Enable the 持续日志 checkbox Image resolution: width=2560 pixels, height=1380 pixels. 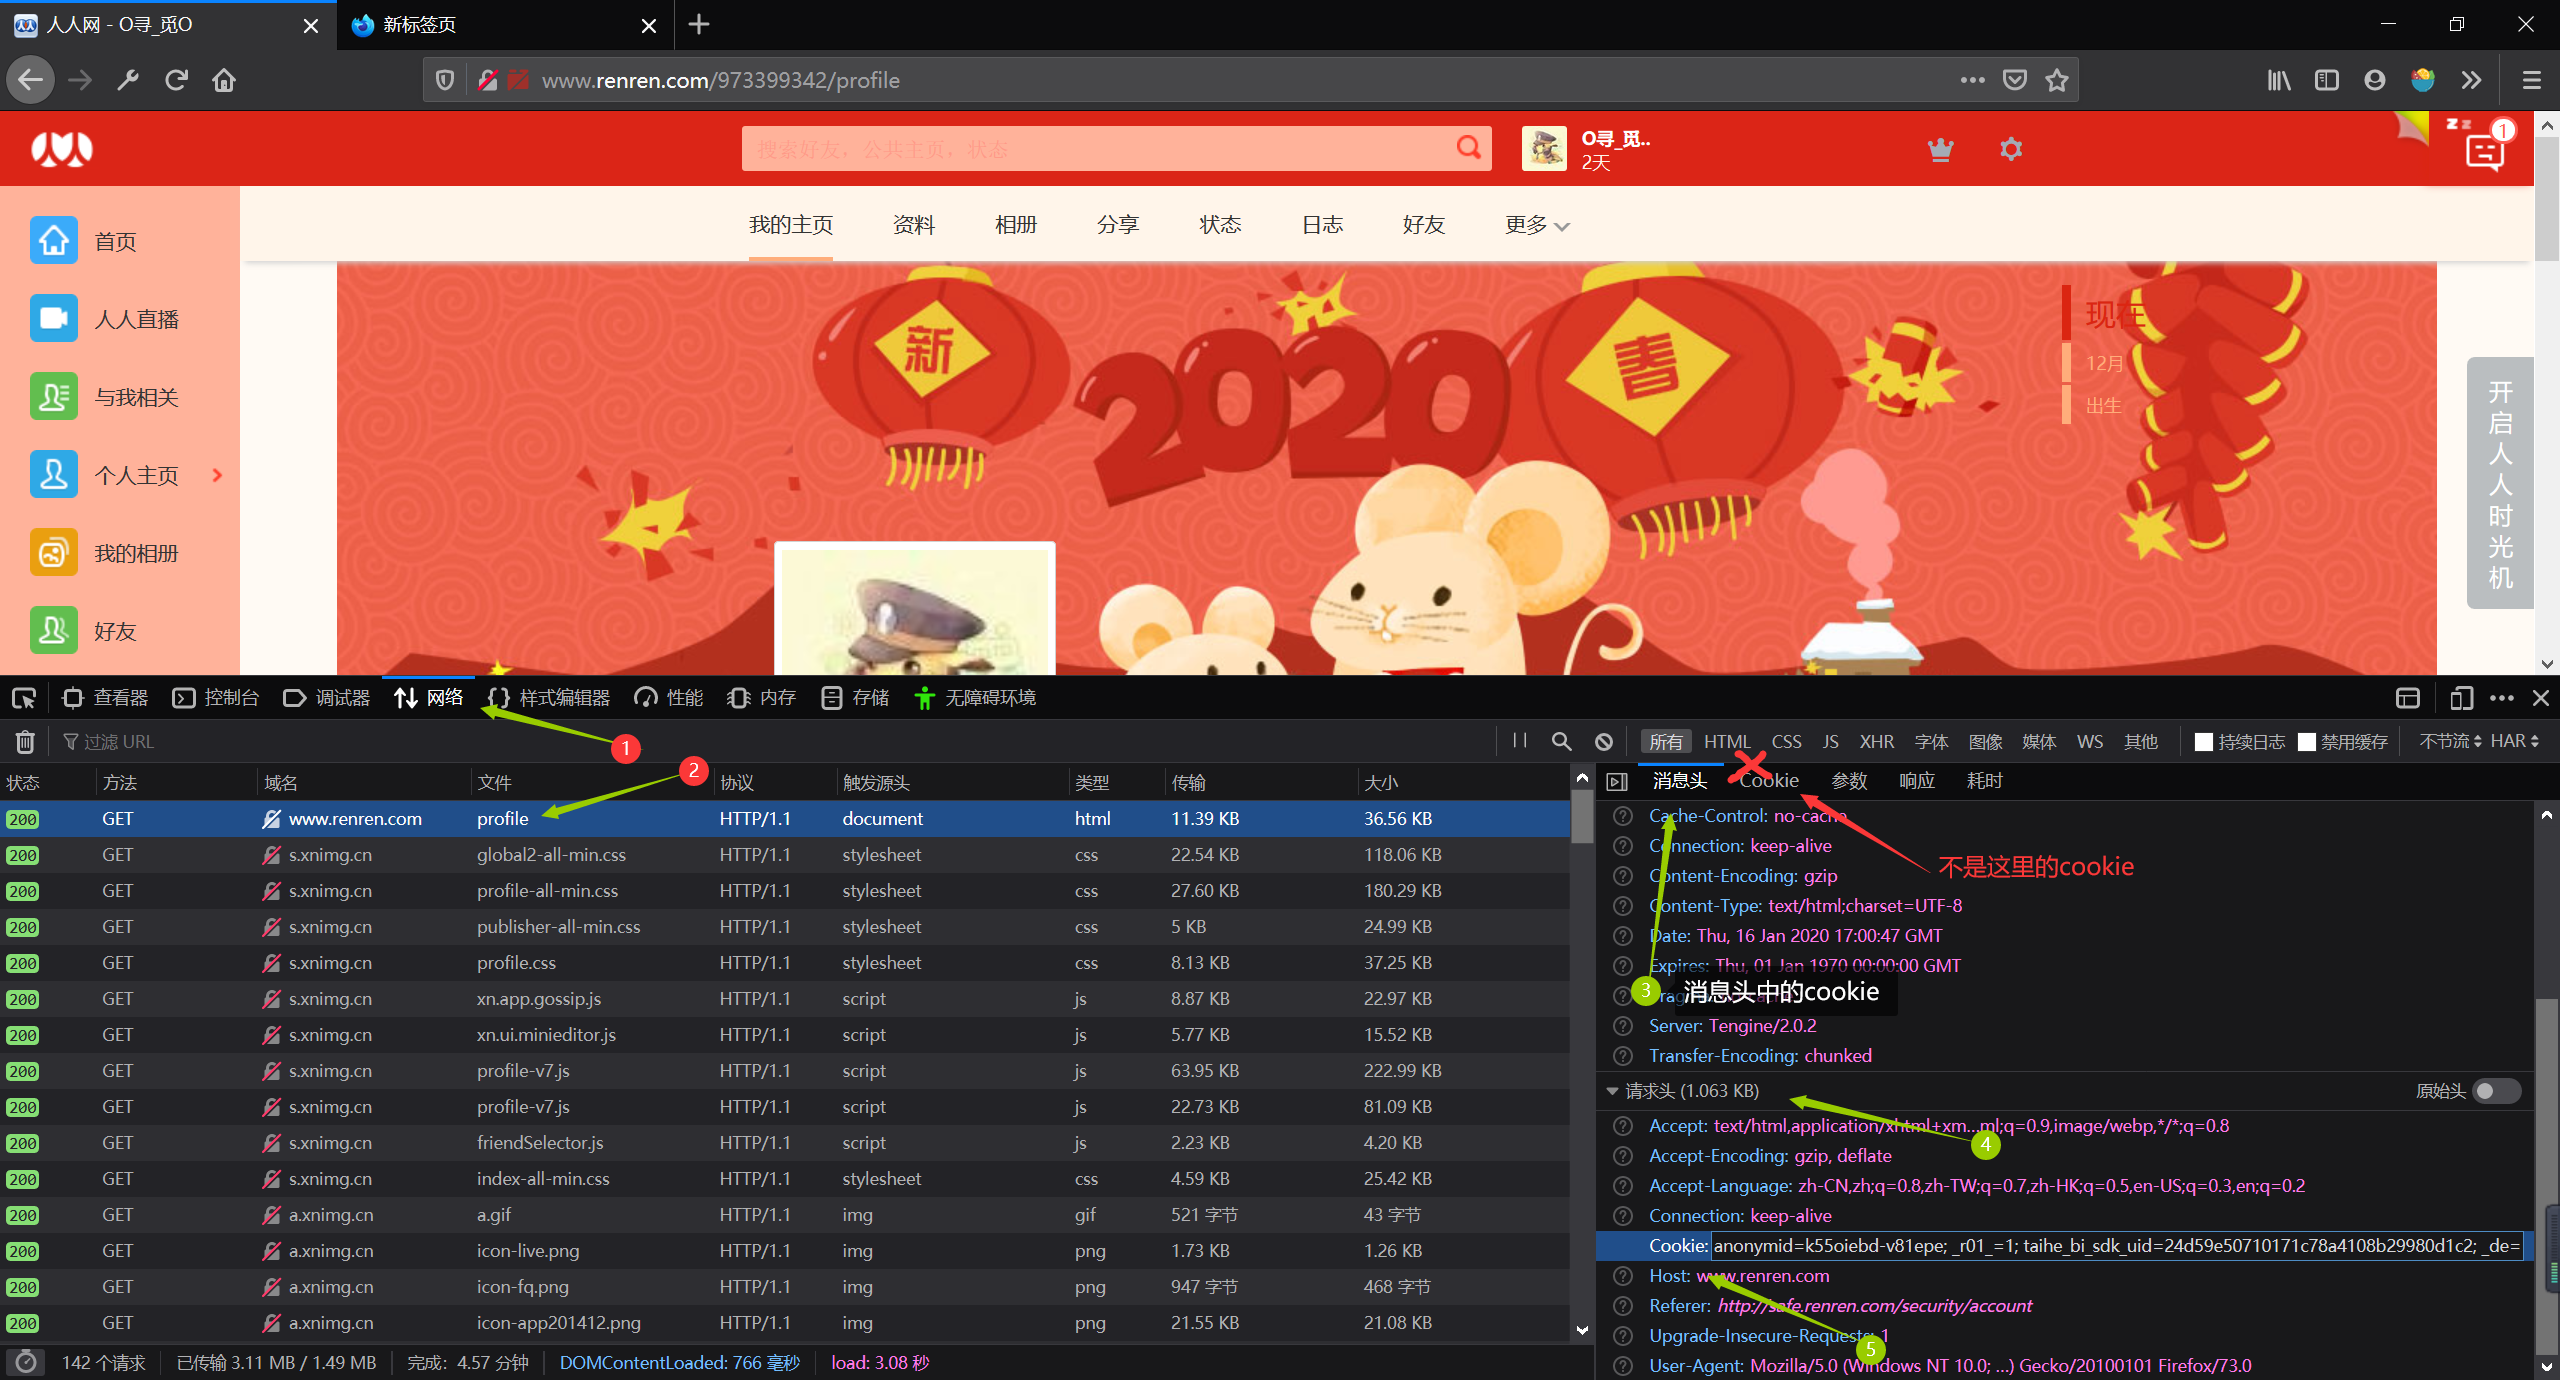coord(2203,741)
